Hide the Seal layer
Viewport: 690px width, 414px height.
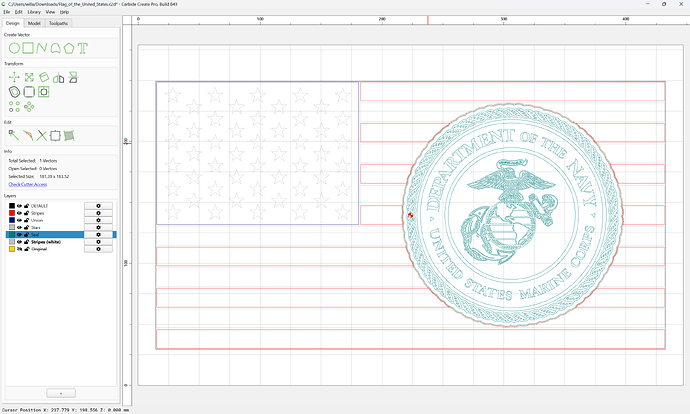pyautogui.click(x=19, y=234)
